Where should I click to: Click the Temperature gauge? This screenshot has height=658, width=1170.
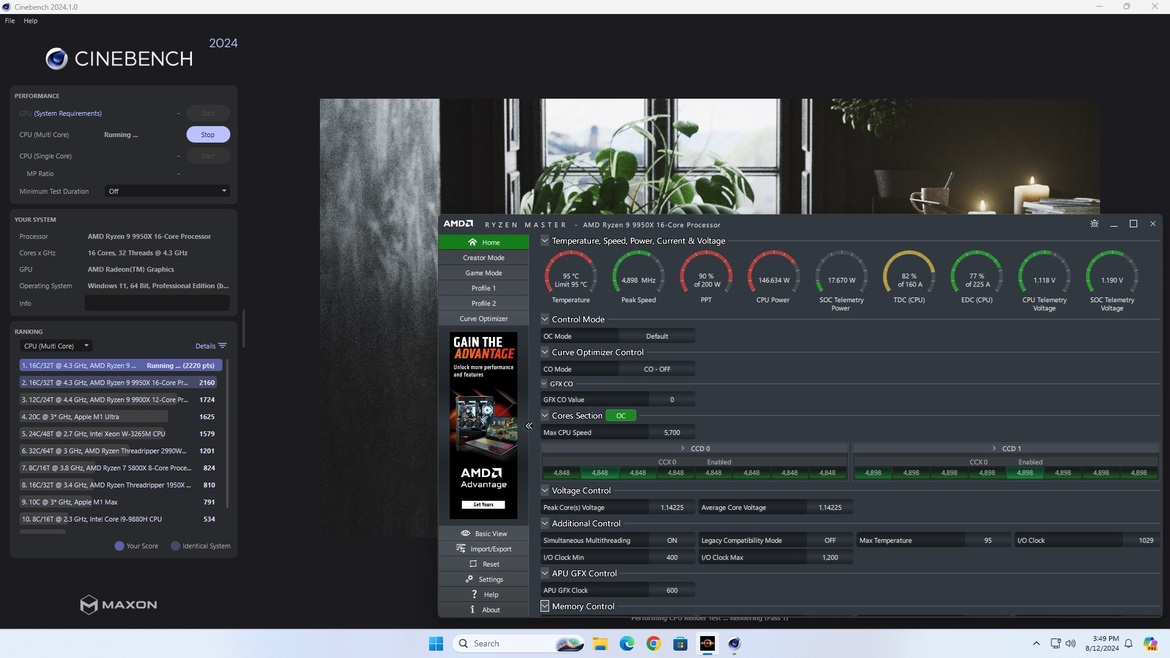coord(571,277)
